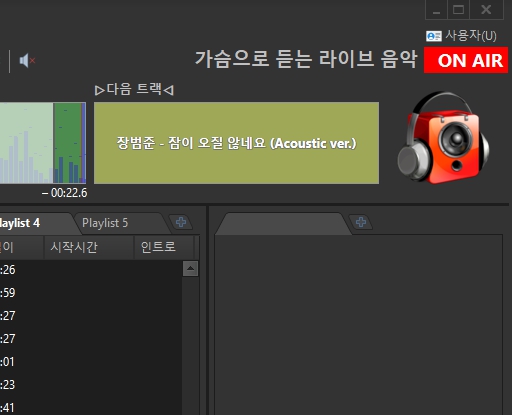Image resolution: width=512 pixels, height=415 pixels.
Task: Click the red speaker with headphones logo
Action: (x=443, y=137)
